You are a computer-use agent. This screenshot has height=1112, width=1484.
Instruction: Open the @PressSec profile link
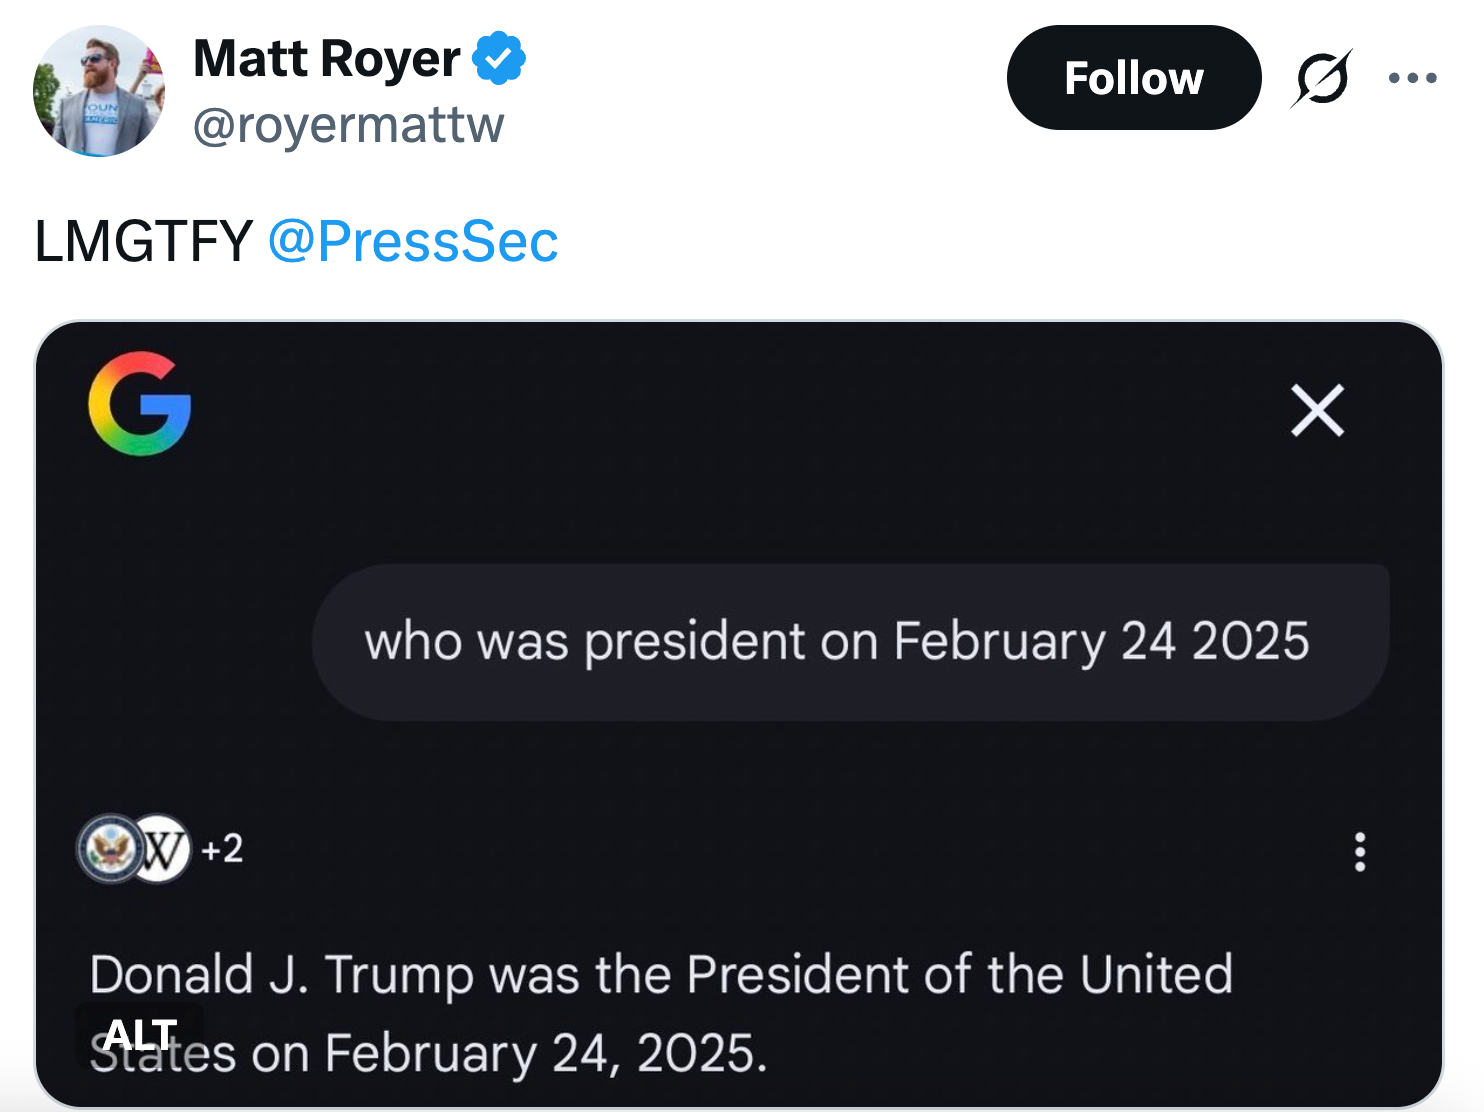coord(414,238)
